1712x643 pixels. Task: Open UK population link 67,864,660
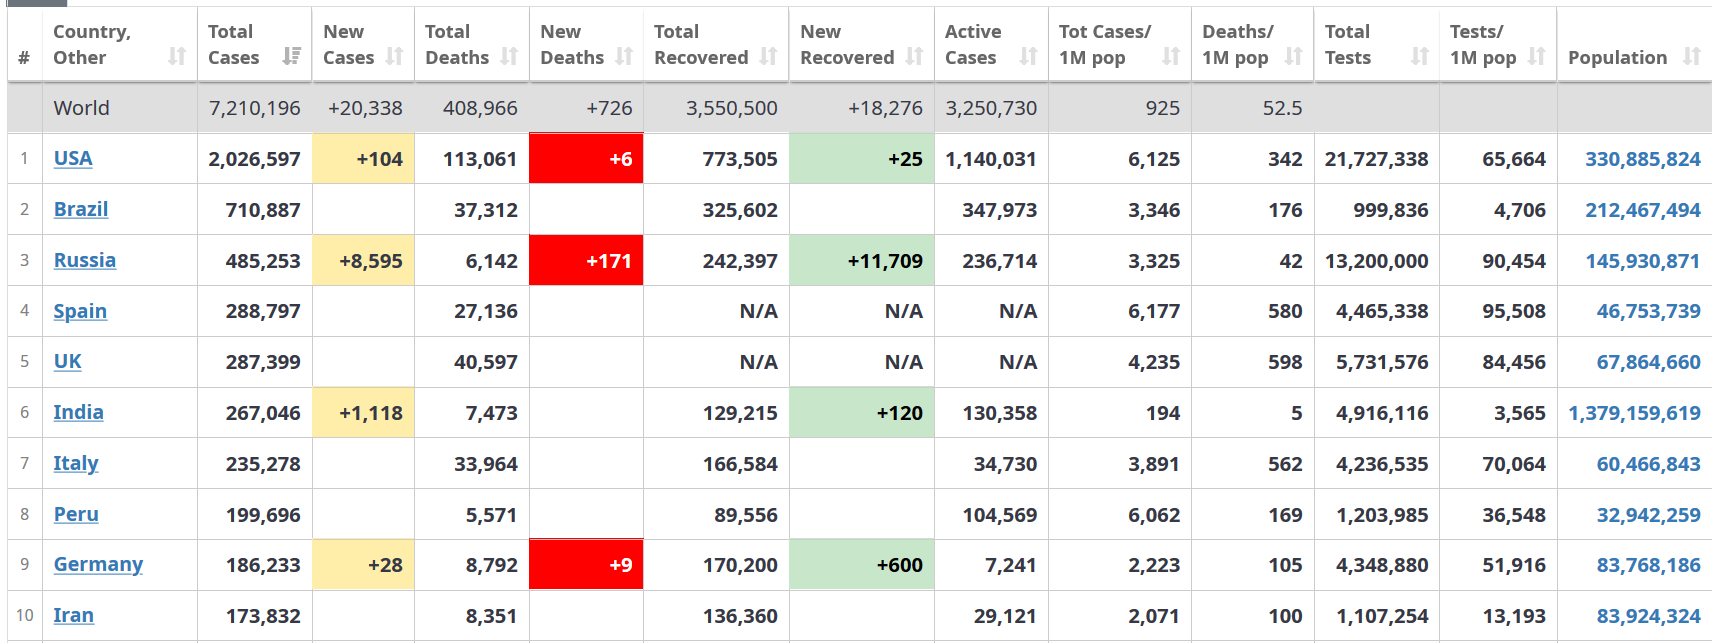pyautogui.click(x=1649, y=362)
